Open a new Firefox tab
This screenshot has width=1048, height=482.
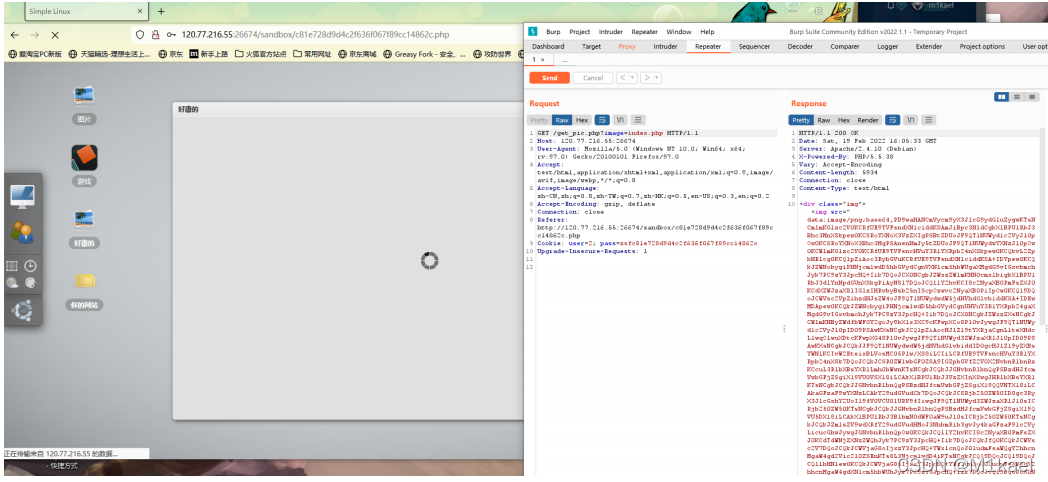[x=161, y=11]
